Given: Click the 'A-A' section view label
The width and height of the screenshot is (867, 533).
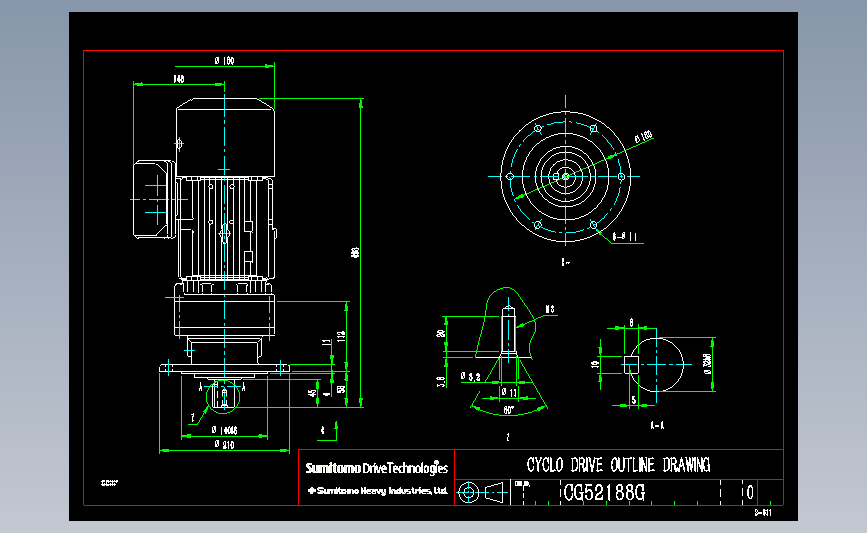Looking at the screenshot, I should tap(657, 425).
